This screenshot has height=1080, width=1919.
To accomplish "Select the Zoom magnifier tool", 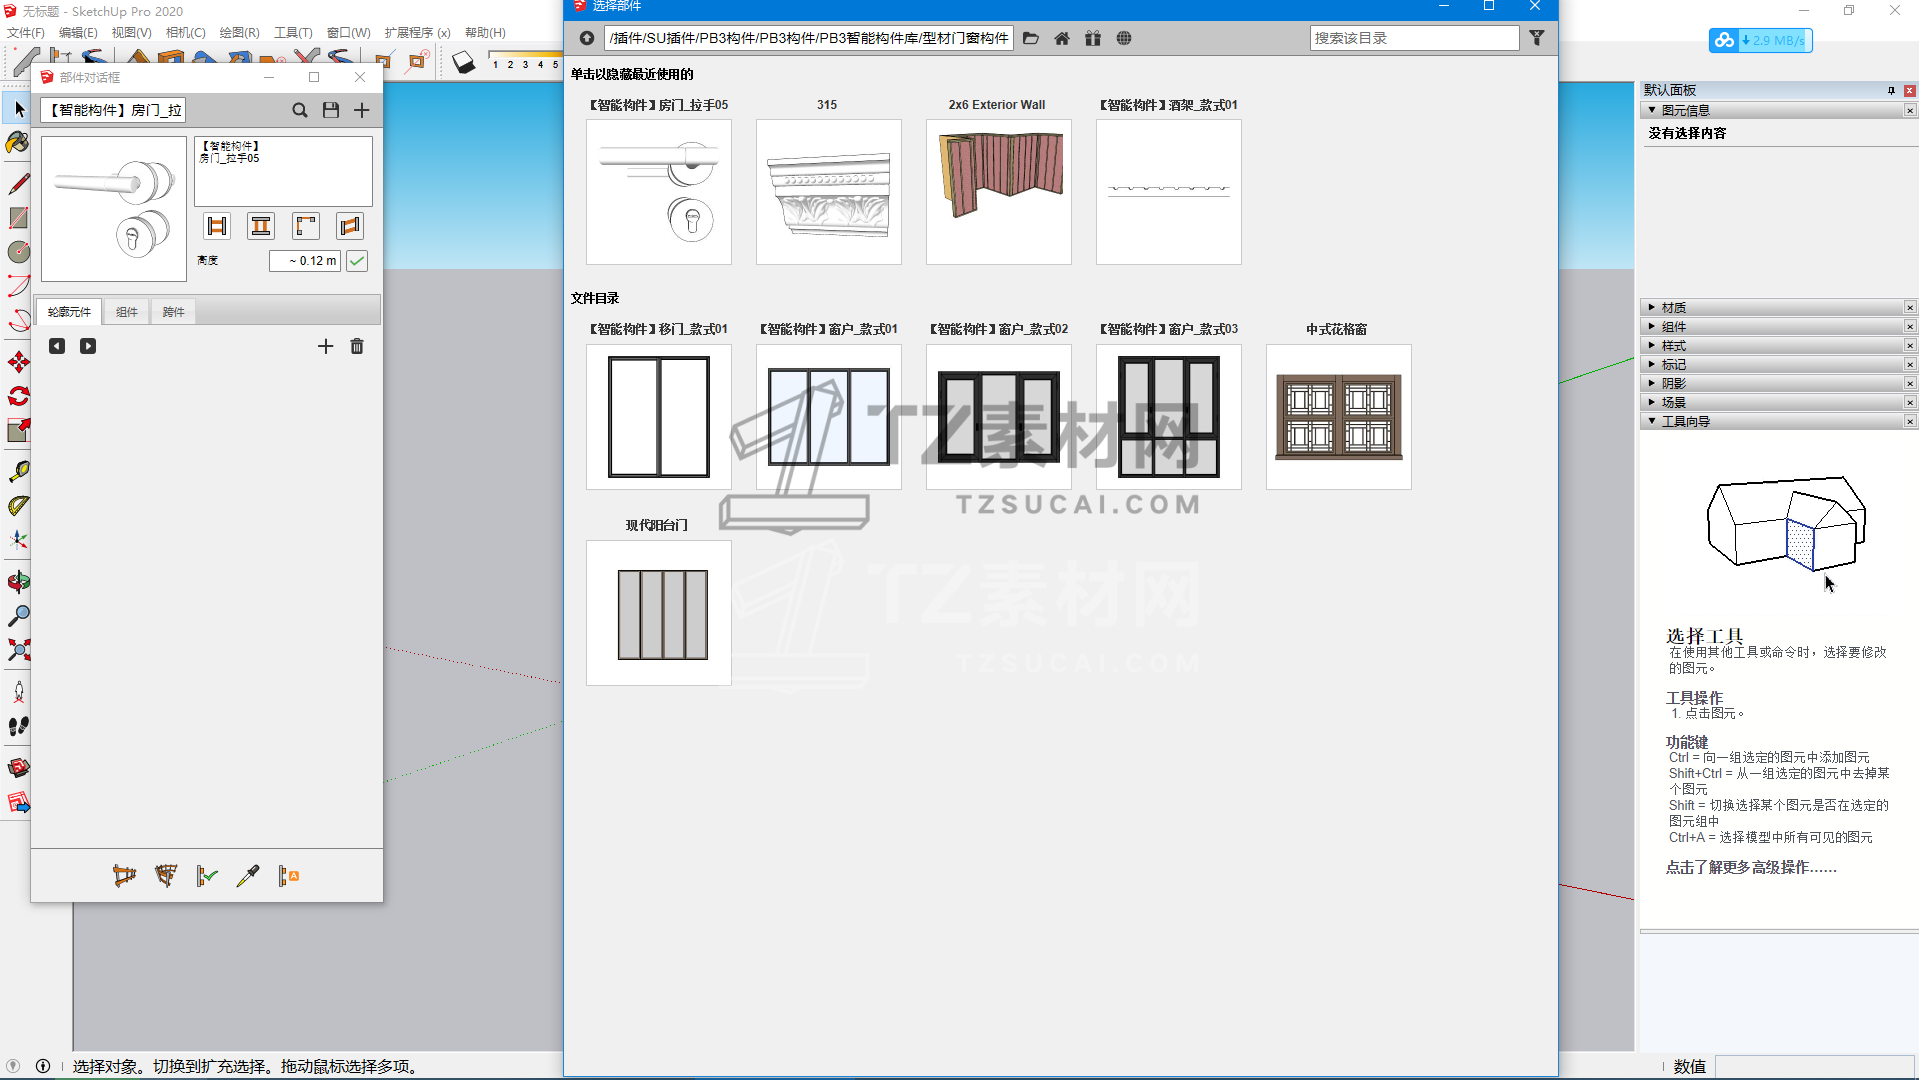I will coord(18,616).
